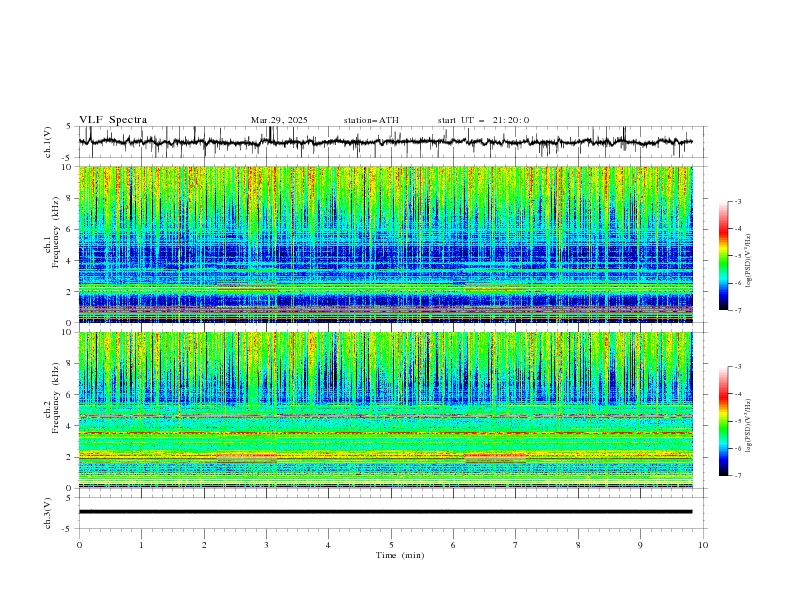Click the ch.1 "Frequency (kHz)" axis label
This screenshot has height=612, width=792.
pyautogui.click(x=55, y=232)
